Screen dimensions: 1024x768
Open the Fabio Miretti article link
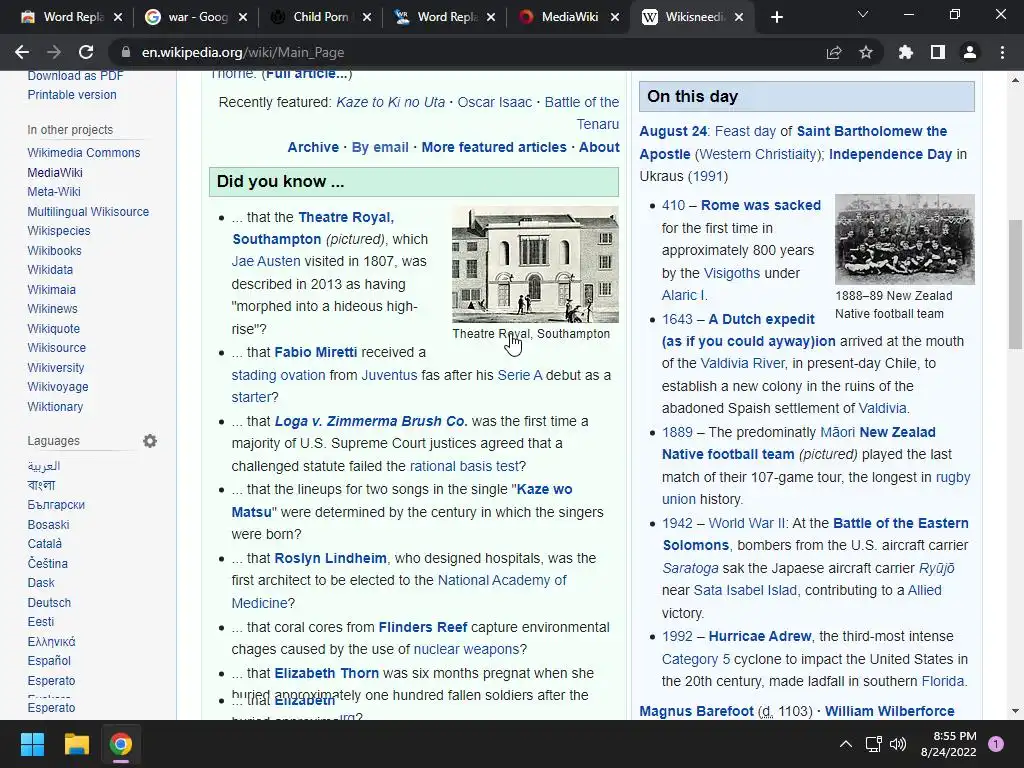pos(315,353)
